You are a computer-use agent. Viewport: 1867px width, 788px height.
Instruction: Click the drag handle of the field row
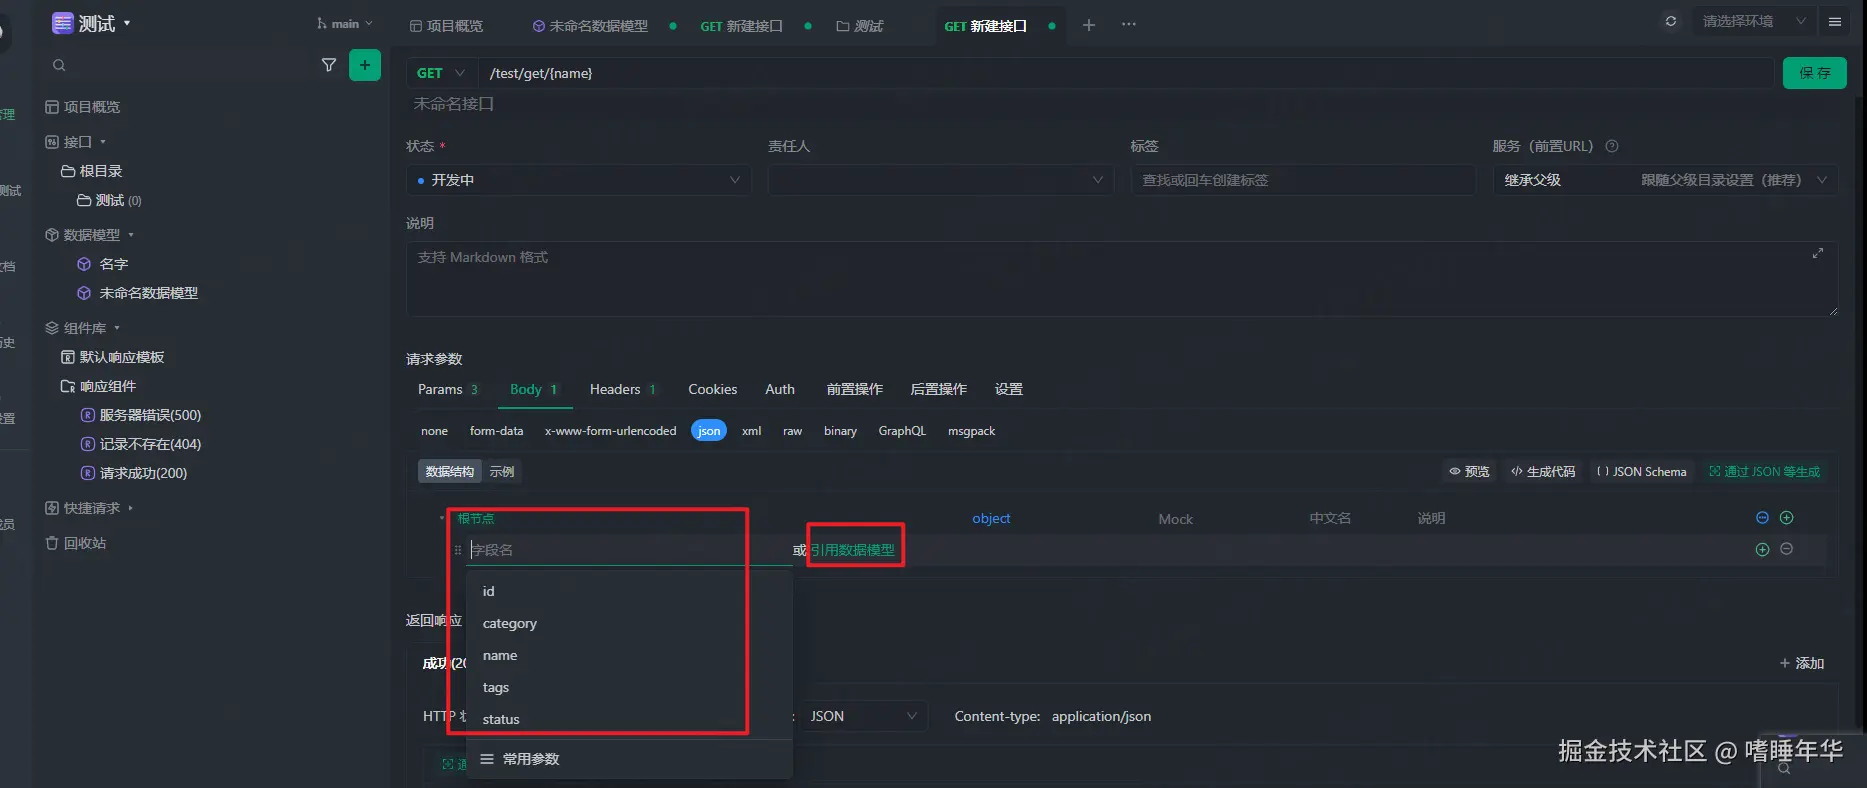[x=458, y=550]
